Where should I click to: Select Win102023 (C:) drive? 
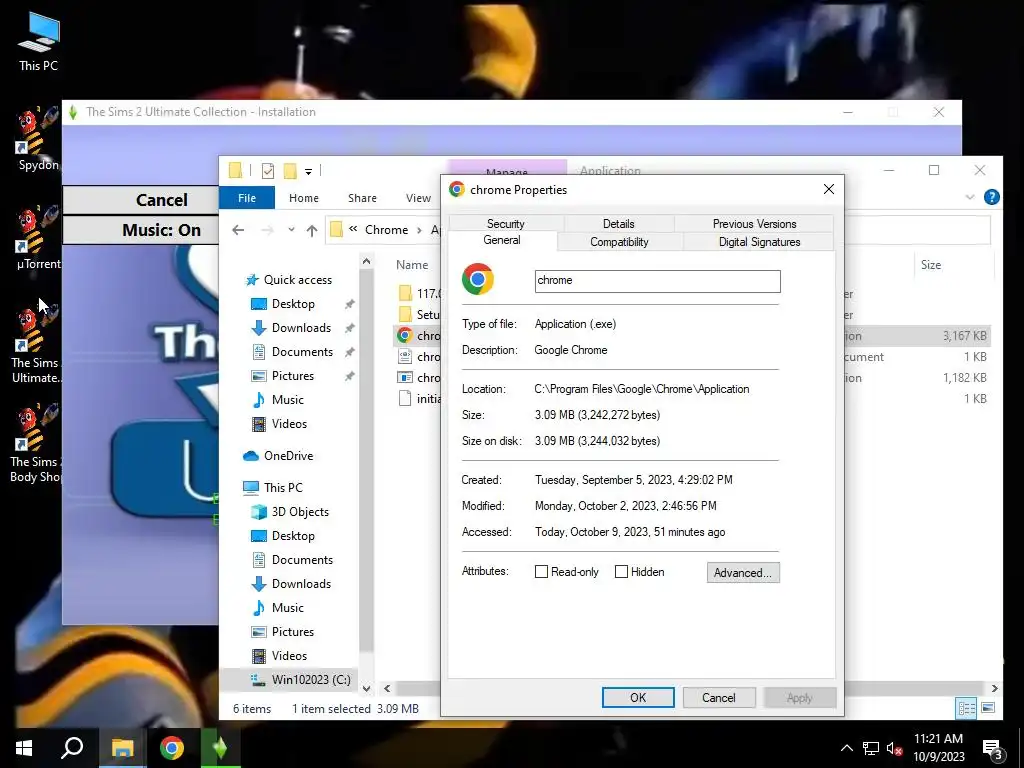coord(300,680)
